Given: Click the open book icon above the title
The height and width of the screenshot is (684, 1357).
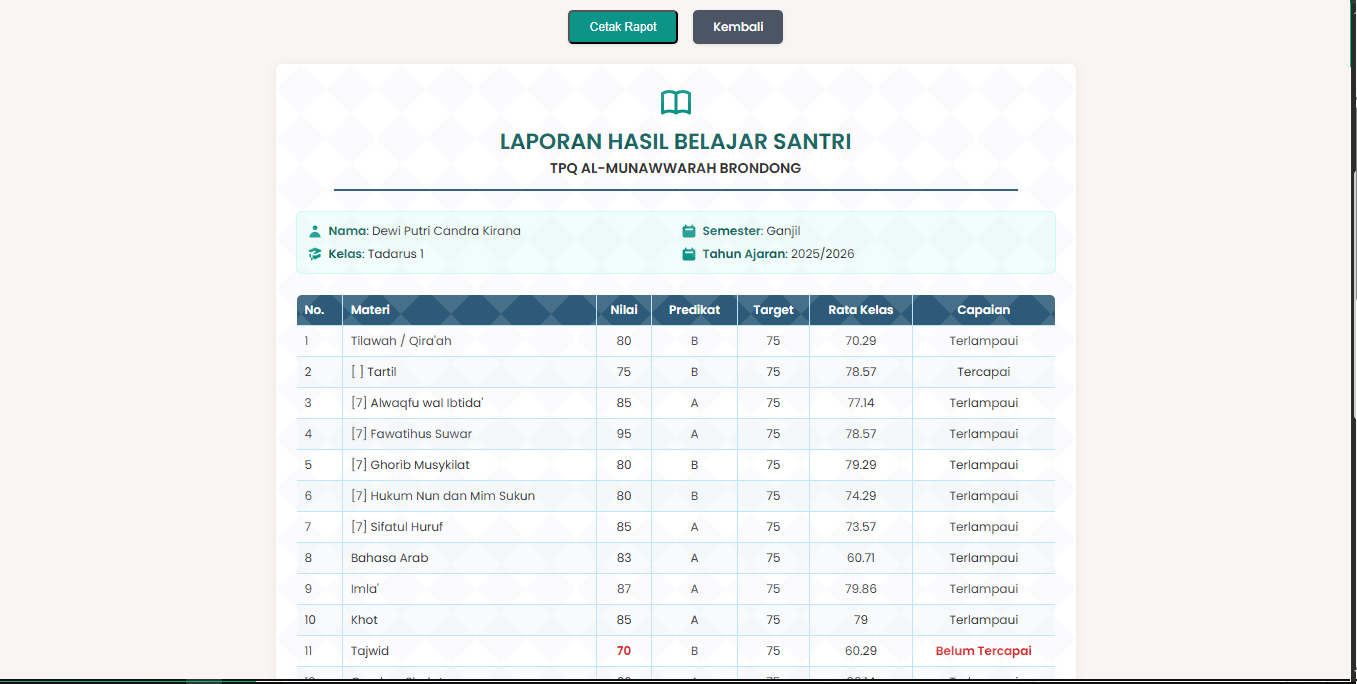Looking at the screenshot, I should click(x=675, y=102).
